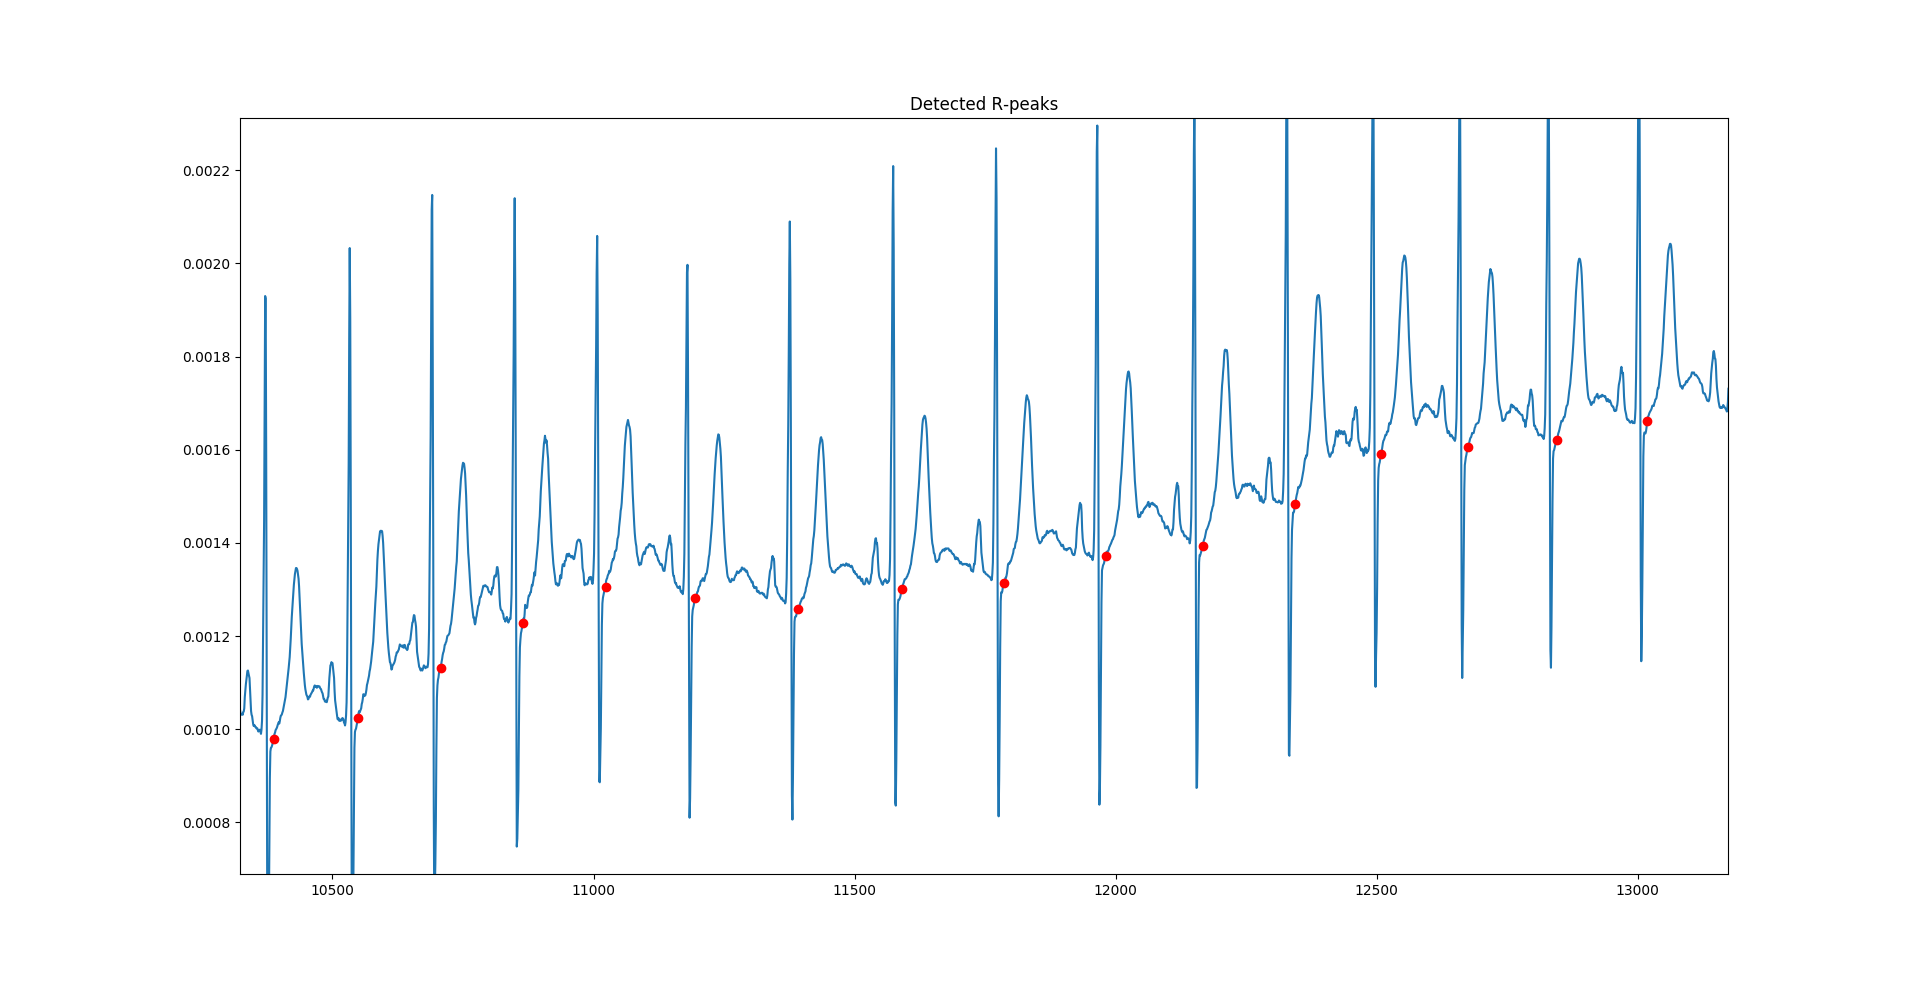Click the y-axis tick label 0.0008
Image resolution: width=1920 pixels, height=982 pixels.
point(206,823)
